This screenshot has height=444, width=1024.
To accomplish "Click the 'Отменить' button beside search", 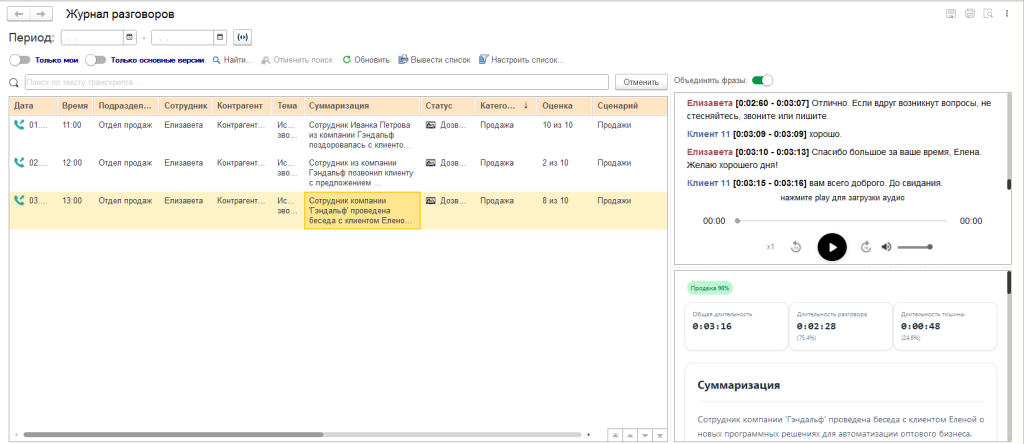I will coord(641,82).
